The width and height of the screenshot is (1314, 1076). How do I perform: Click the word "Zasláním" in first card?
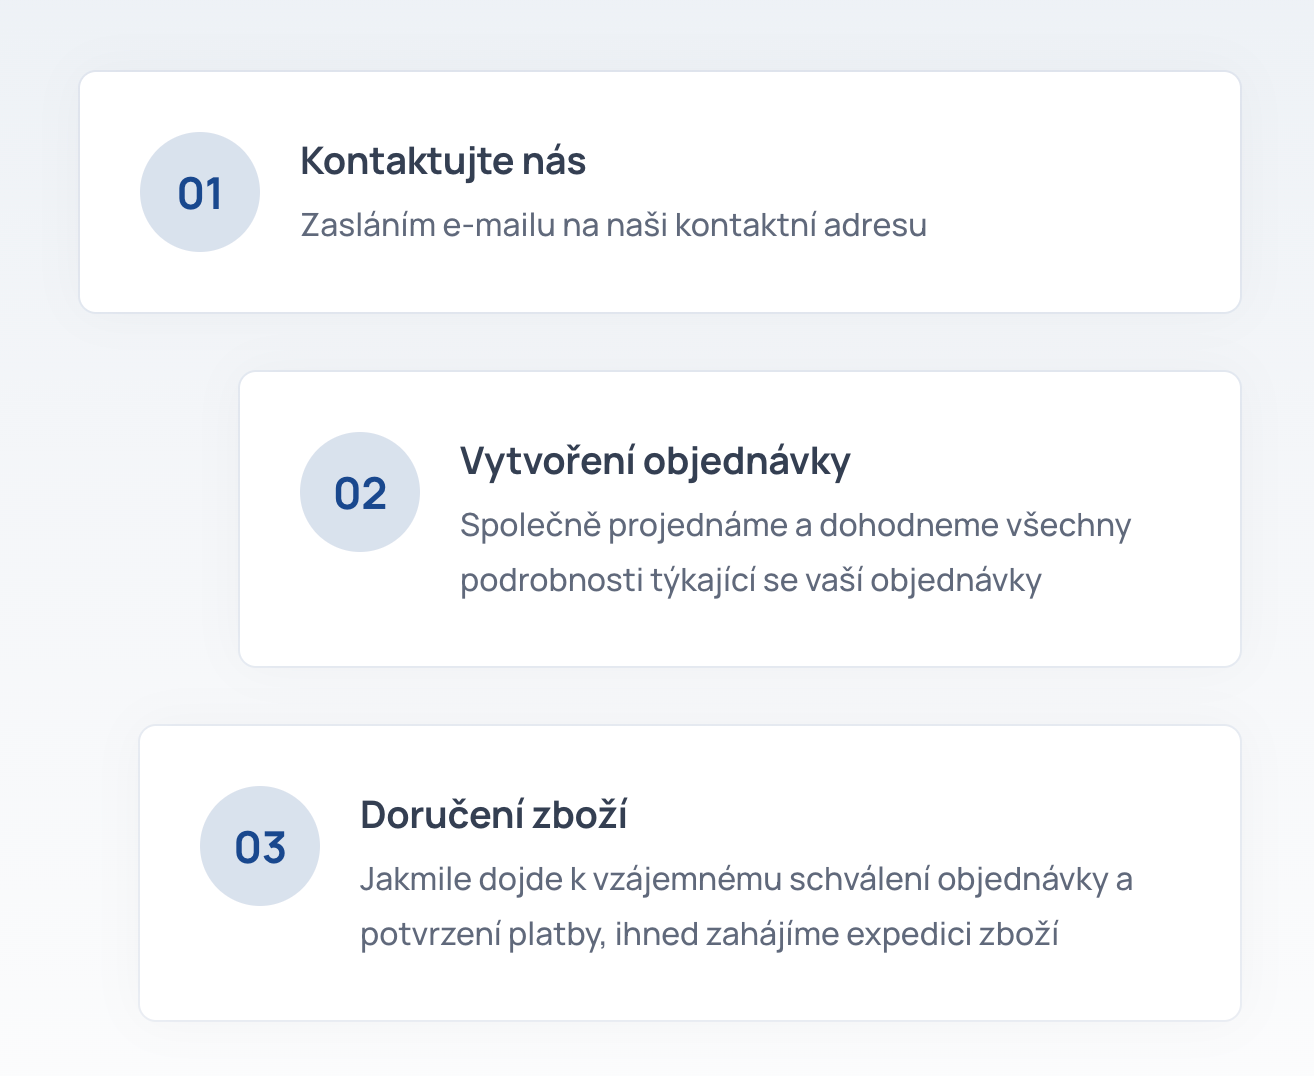(x=367, y=225)
